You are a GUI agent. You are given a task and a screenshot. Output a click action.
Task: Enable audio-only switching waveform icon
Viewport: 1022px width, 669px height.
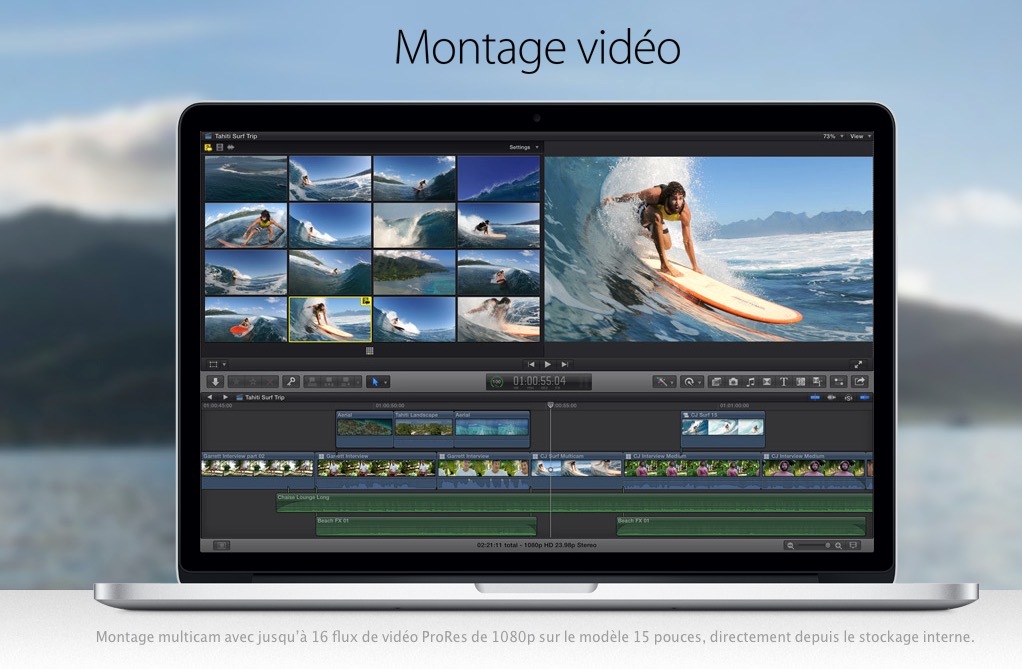coord(231,147)
